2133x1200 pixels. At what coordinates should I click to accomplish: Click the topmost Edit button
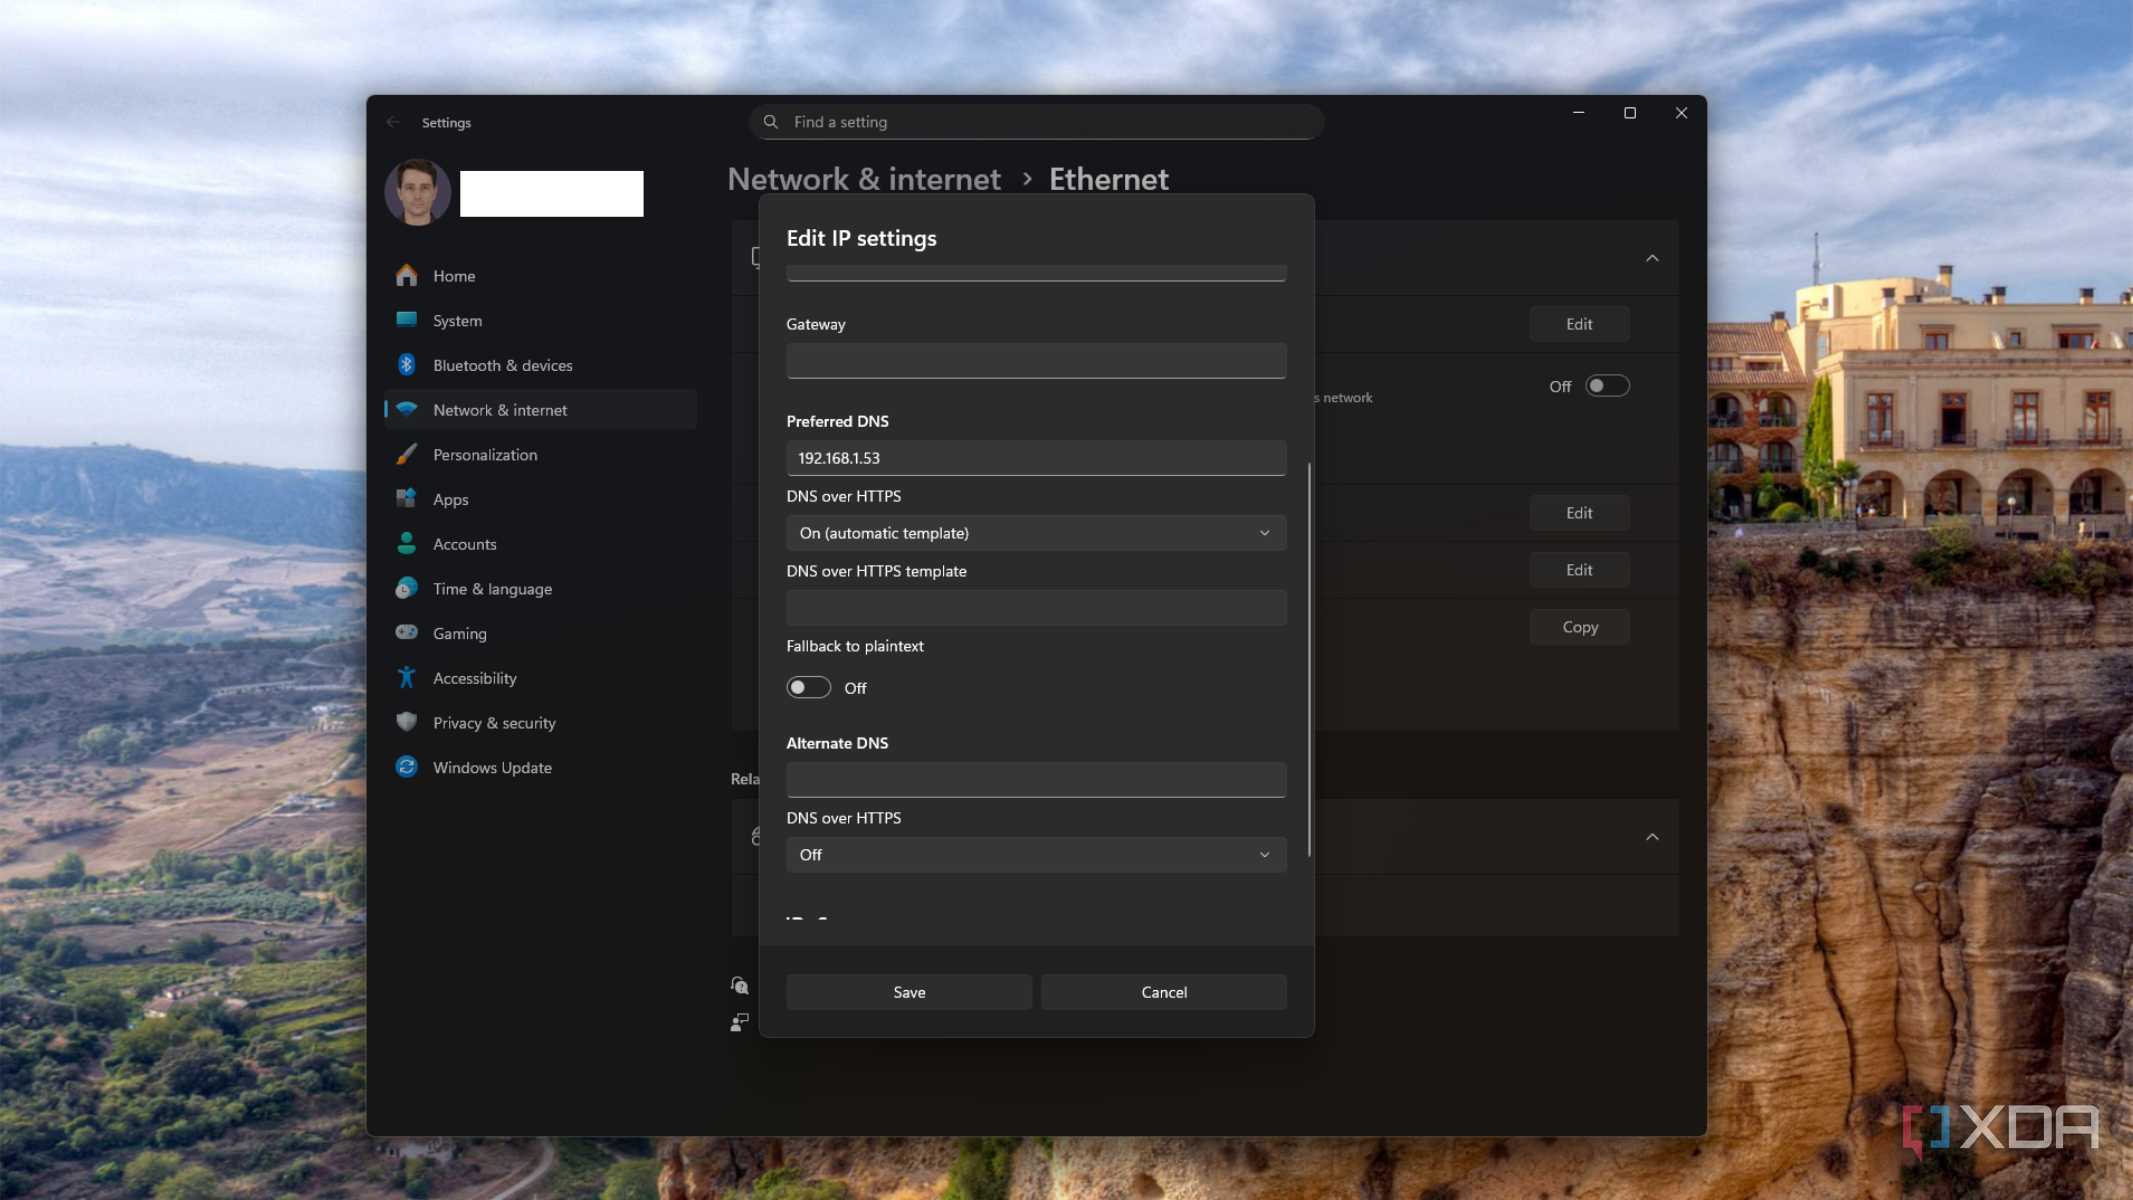[x=1579, y=324]
